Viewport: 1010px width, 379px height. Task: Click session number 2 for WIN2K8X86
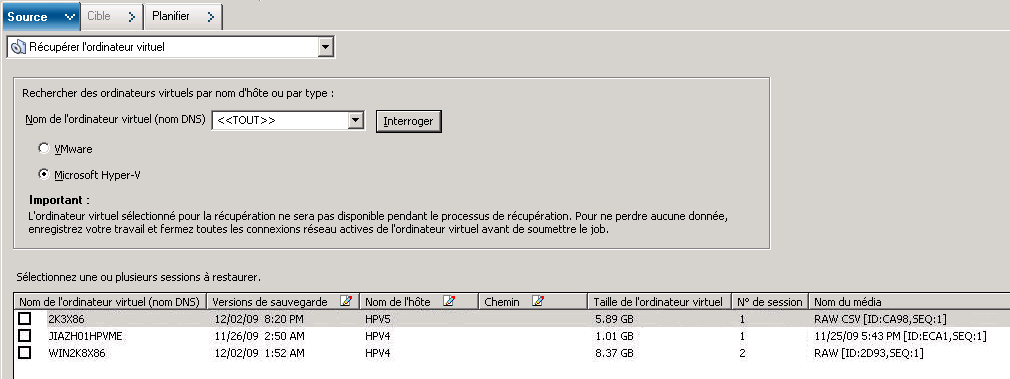pyautogui.click(x=742, y=353)
